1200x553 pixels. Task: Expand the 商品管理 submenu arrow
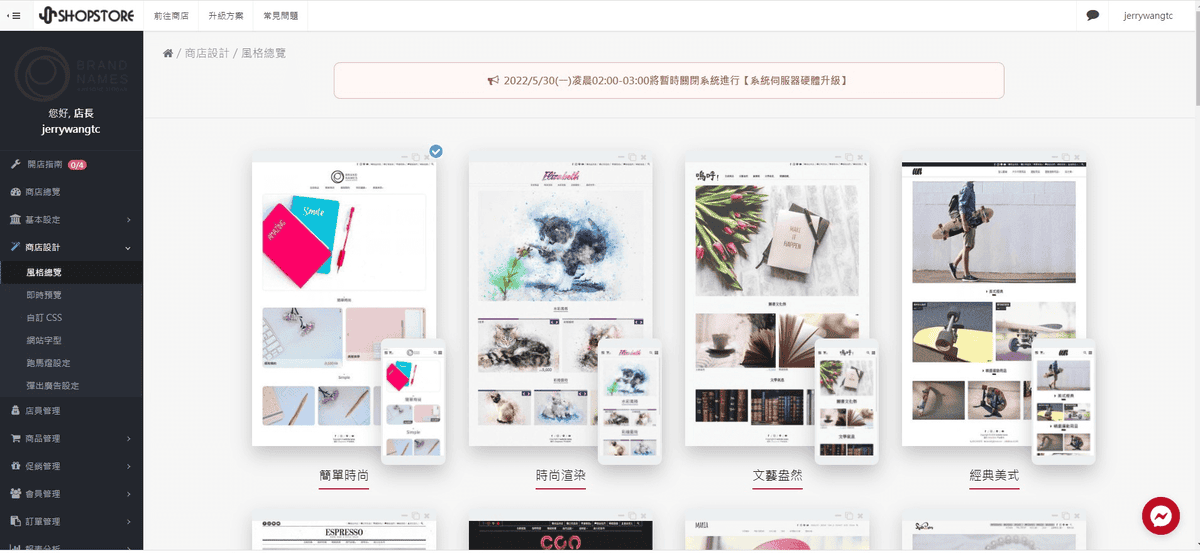(129, 439)
